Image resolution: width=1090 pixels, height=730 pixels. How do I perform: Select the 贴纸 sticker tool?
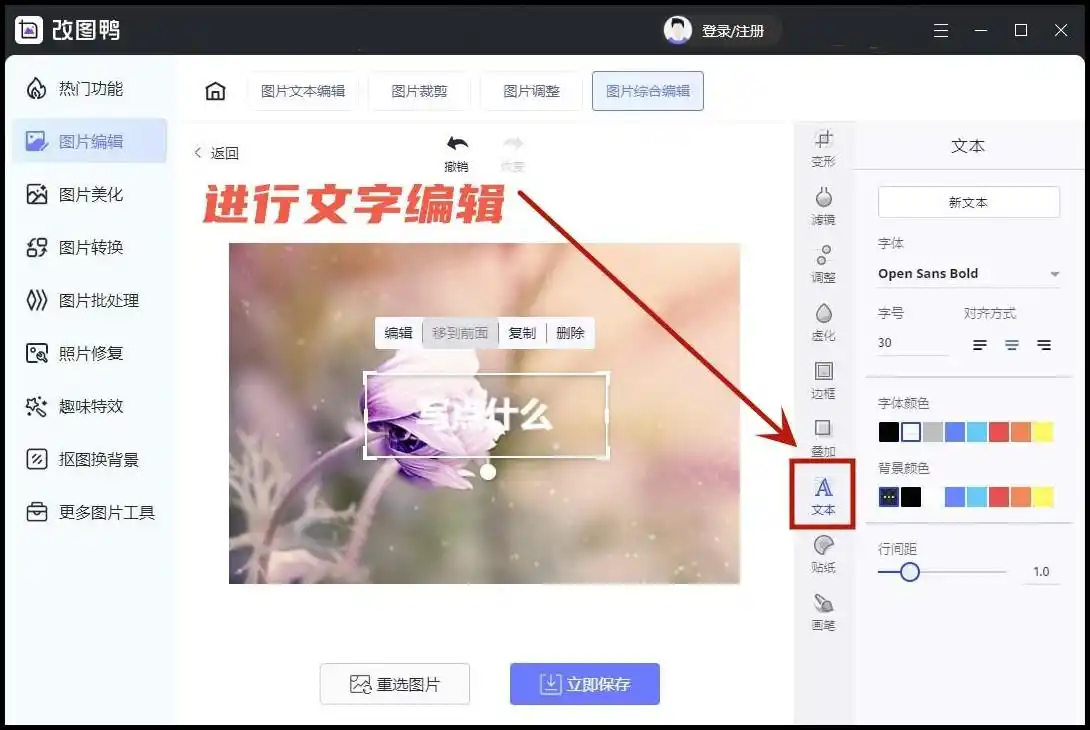(823, 552)
